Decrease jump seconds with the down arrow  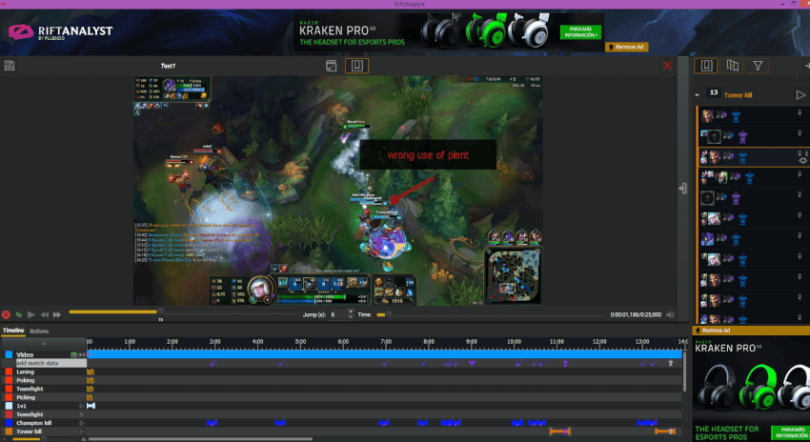pos(351,317)
